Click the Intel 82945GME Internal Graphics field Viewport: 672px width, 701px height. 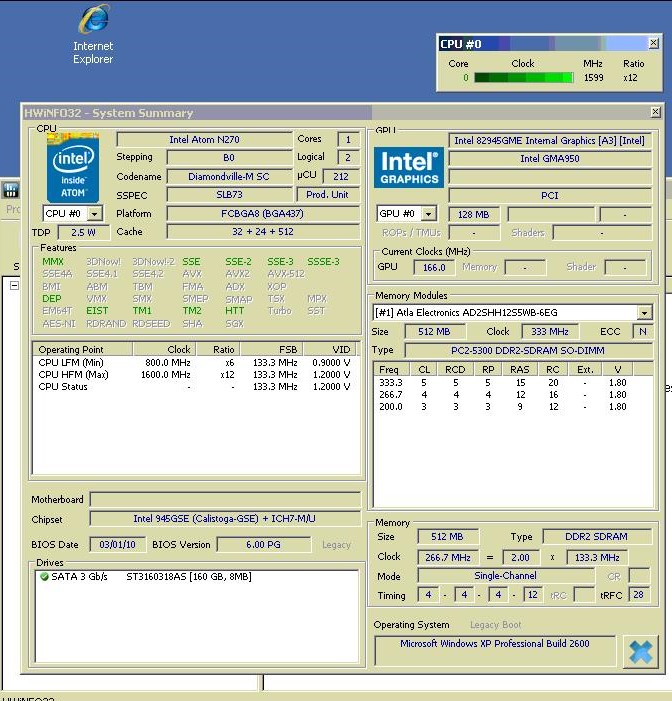tap(549, 140)
